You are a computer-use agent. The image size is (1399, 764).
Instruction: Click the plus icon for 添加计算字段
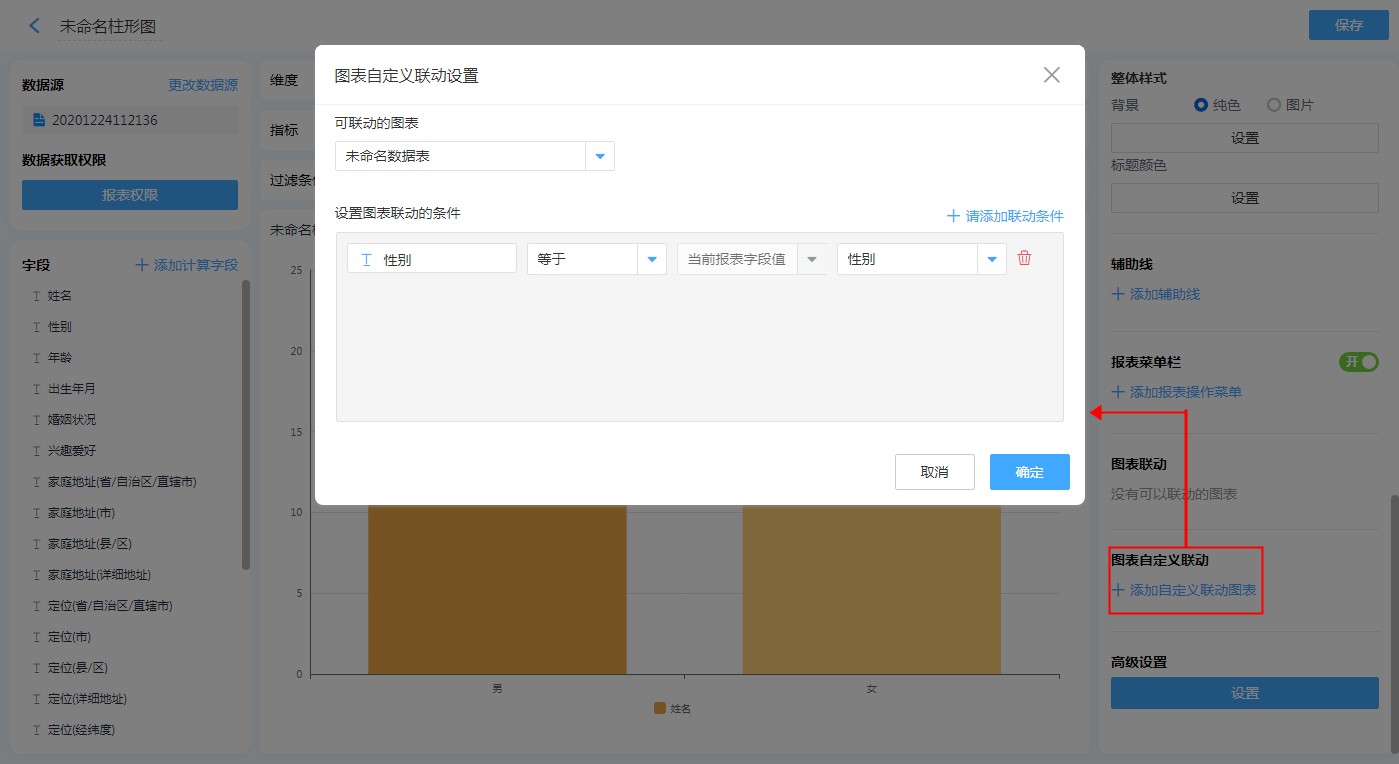[x=142, y=265]
